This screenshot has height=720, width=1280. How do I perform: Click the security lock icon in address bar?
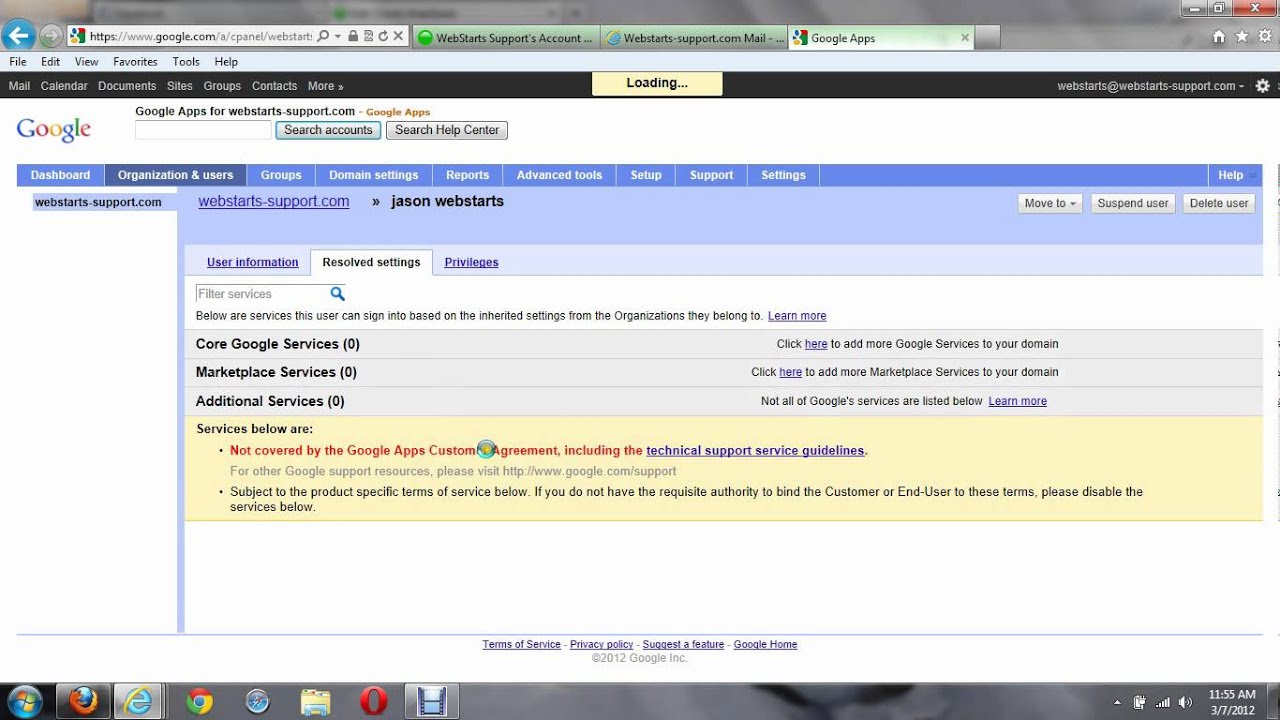(x=353, y=36)
